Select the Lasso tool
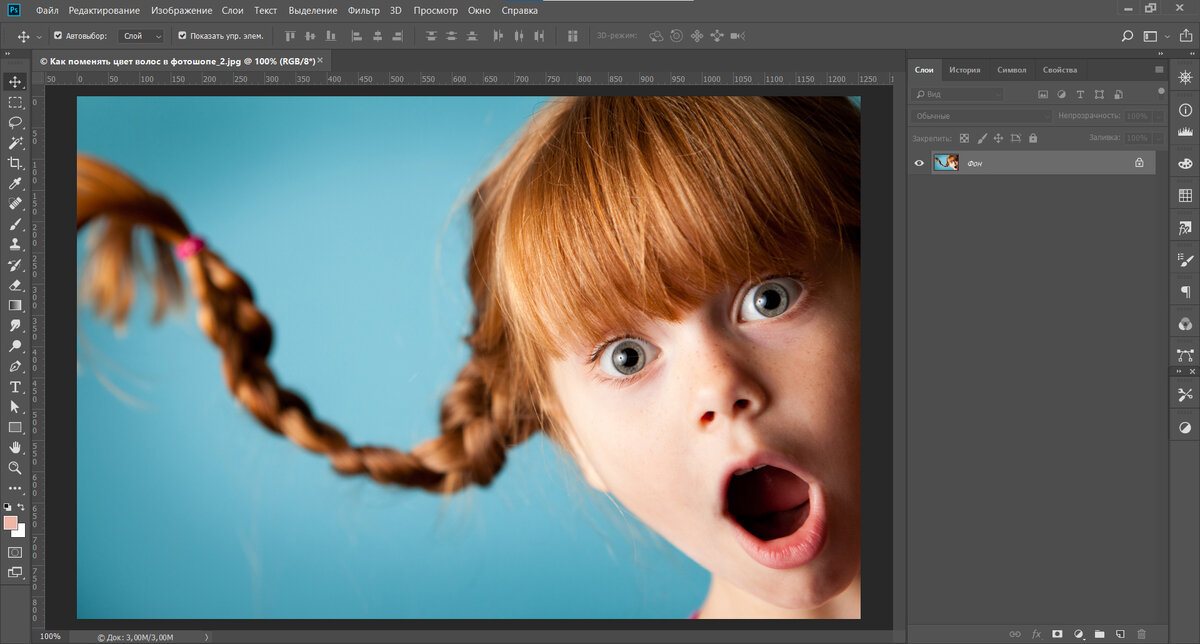 tap(15, 122)
